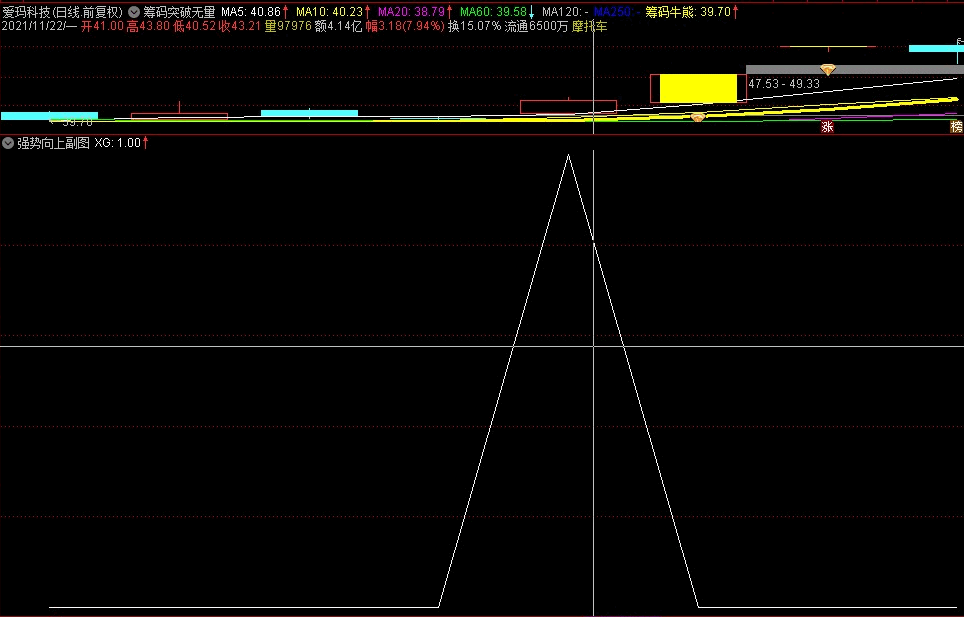This screenshot has height=617, width=964.
Task: Click the opening price 开41.00
Action: 102,26
